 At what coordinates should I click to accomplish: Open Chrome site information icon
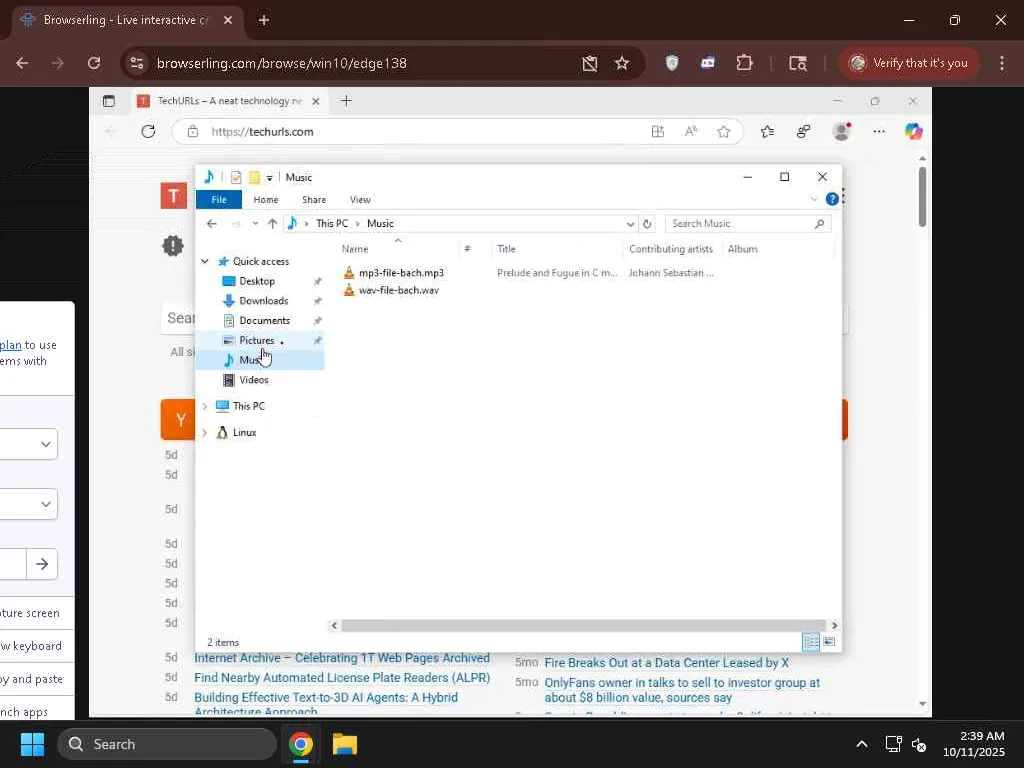pyautogui.click(x=137, y=63)
